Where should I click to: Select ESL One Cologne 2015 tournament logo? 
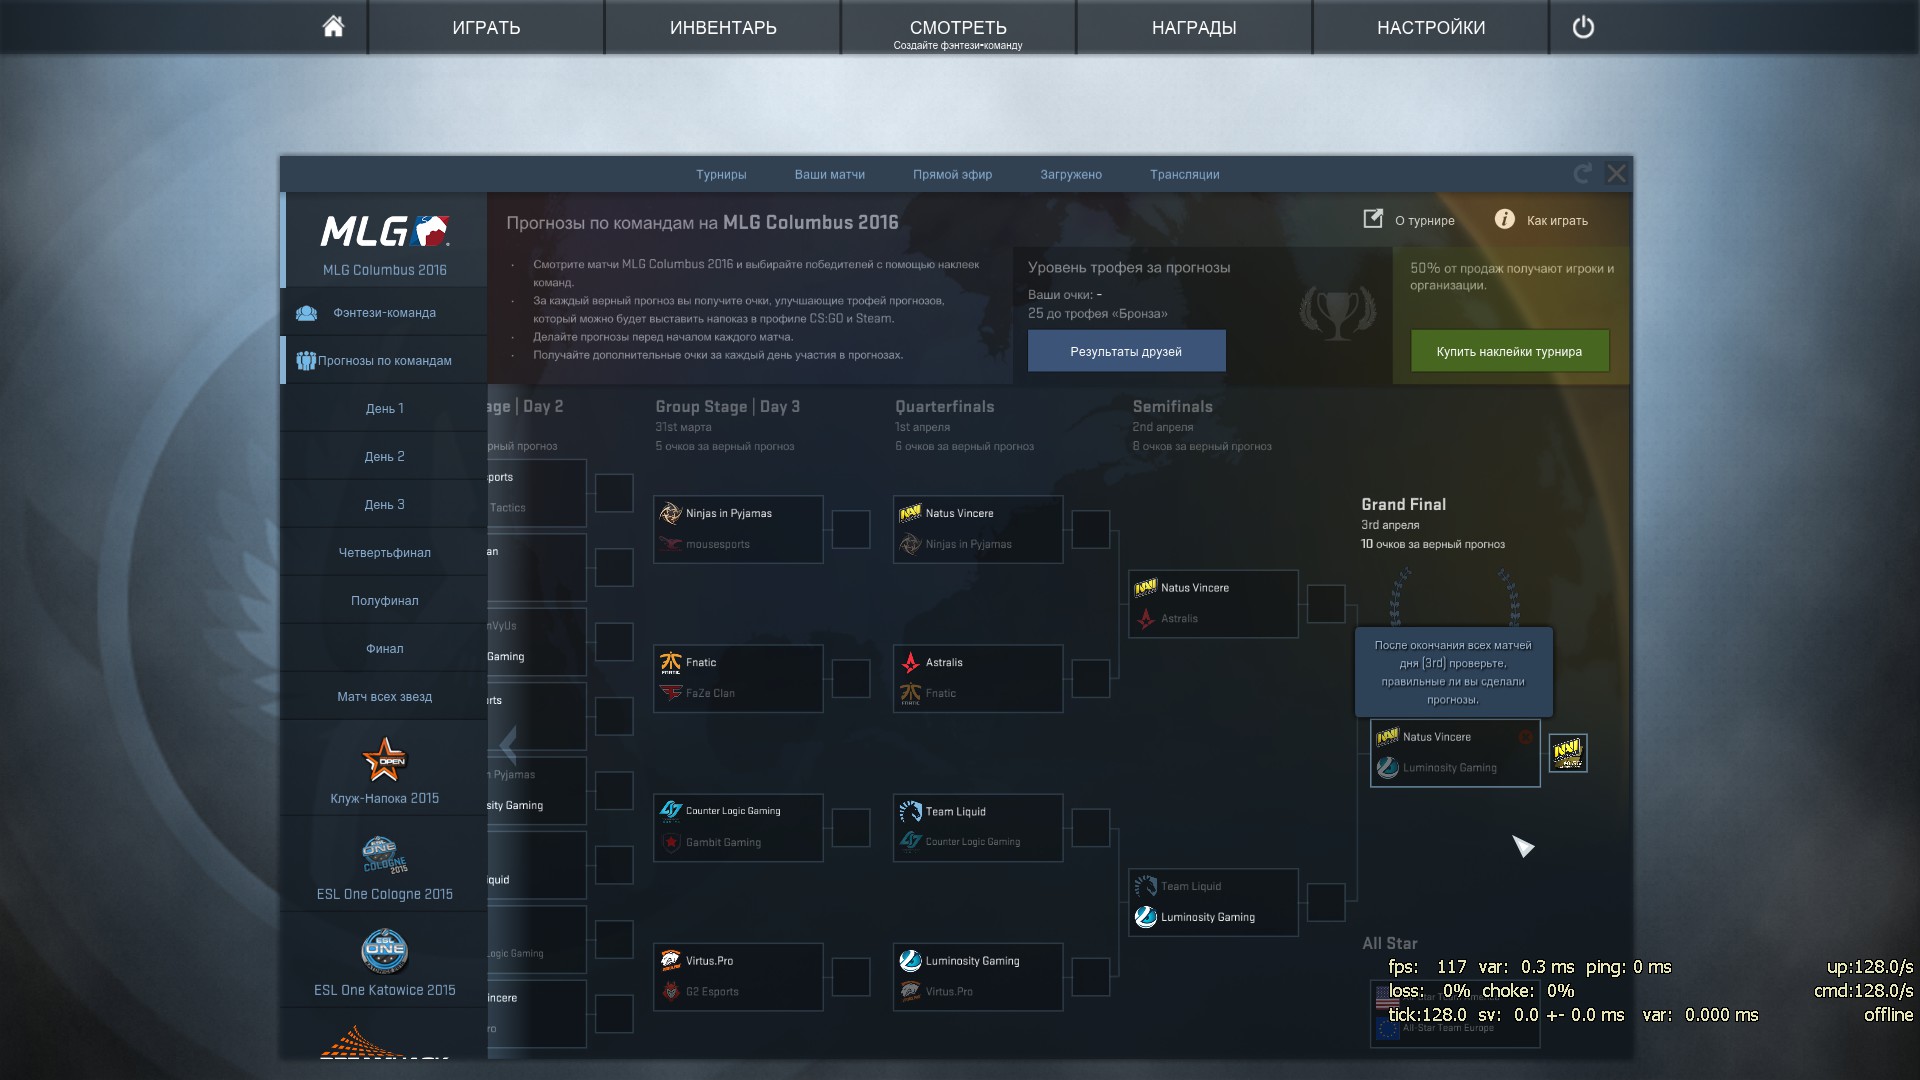(x=384, y=855)
